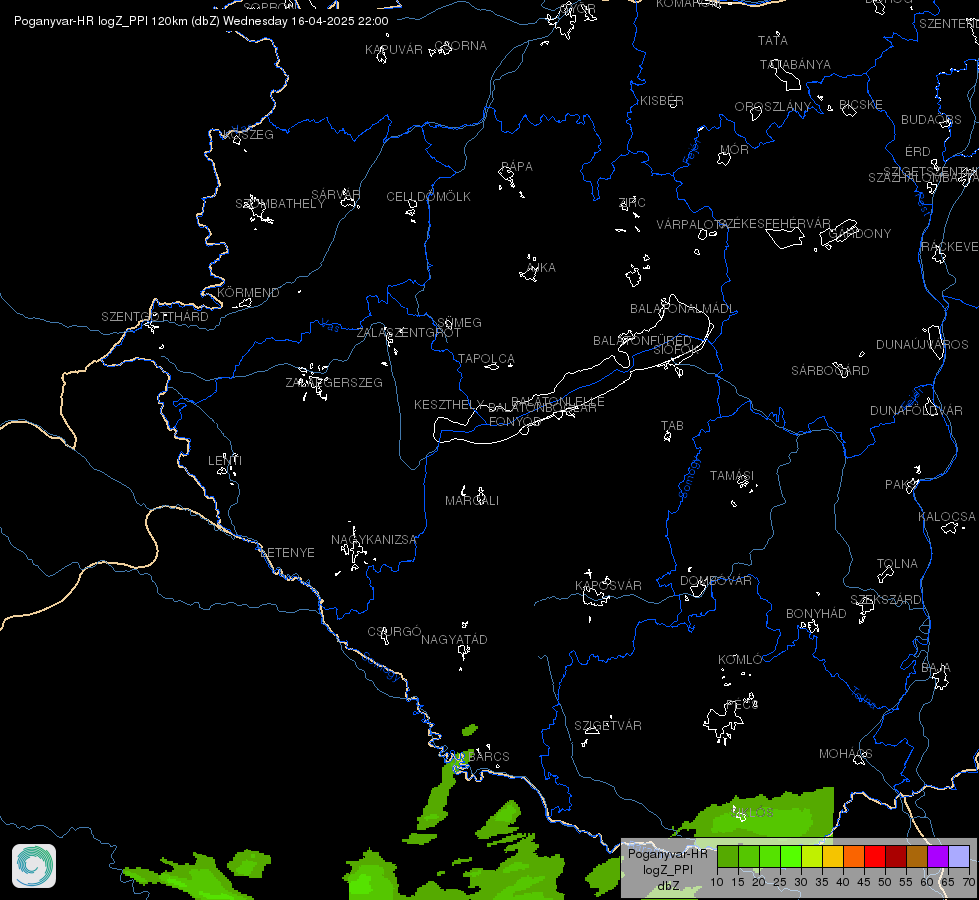Click the yellow-green 30-35 dBZ legend swatch
Viewport: 979px width, 900px height.
pos(812,856)
